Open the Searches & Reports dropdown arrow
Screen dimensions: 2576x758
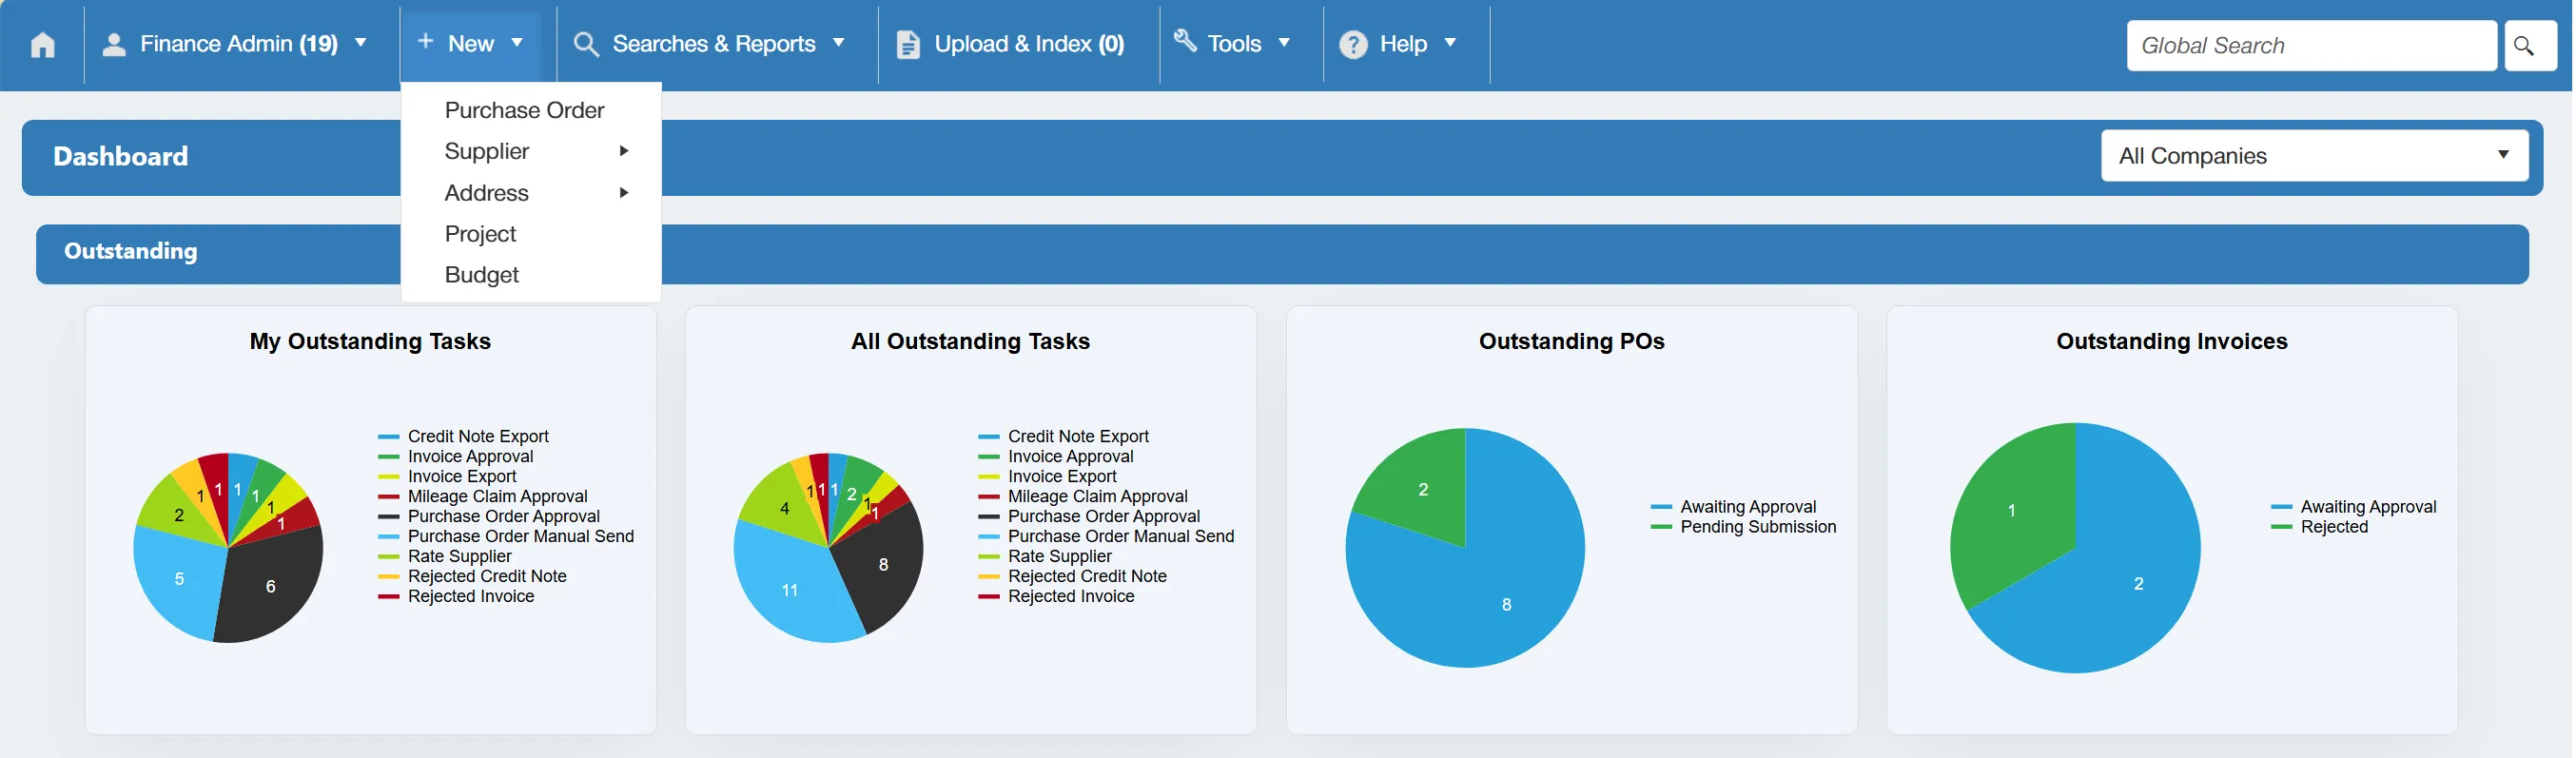pos(839,43)
